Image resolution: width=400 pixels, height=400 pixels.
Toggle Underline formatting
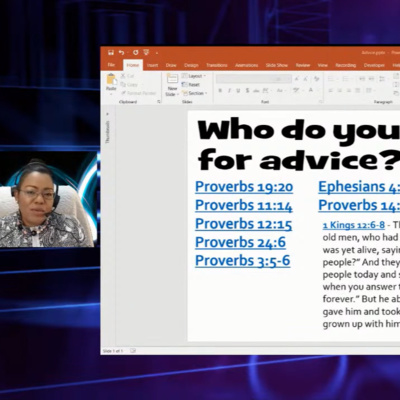click(238, 90)
